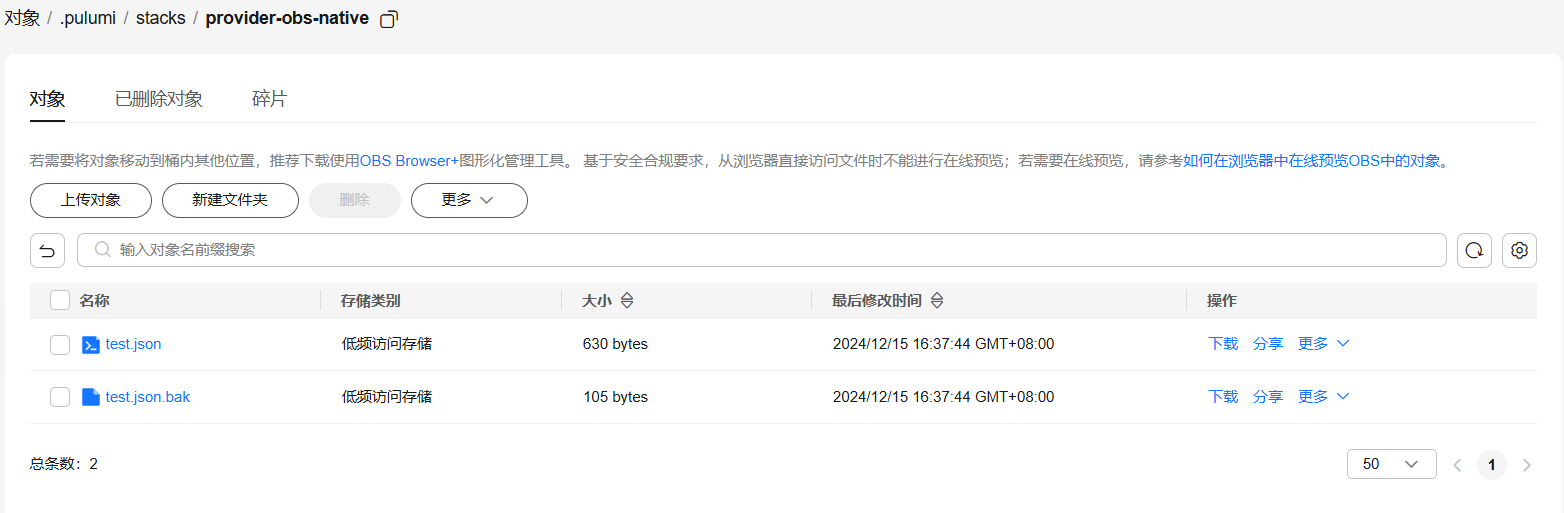Sort by 最后修改时间 sort icon
This screenshot has height=513, width=1564.
coord(937,300)
